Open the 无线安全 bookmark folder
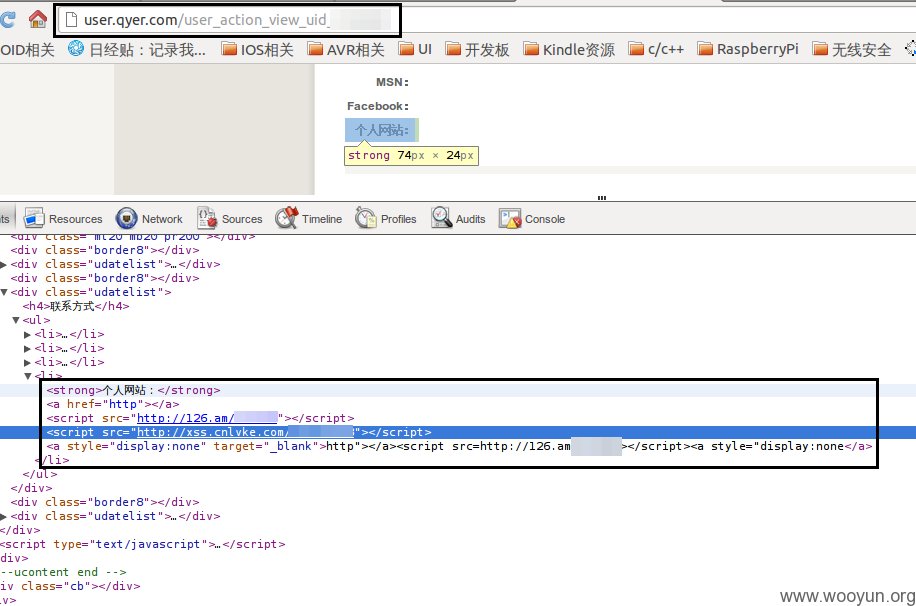 pyautogui.click(x=852, y=50)
